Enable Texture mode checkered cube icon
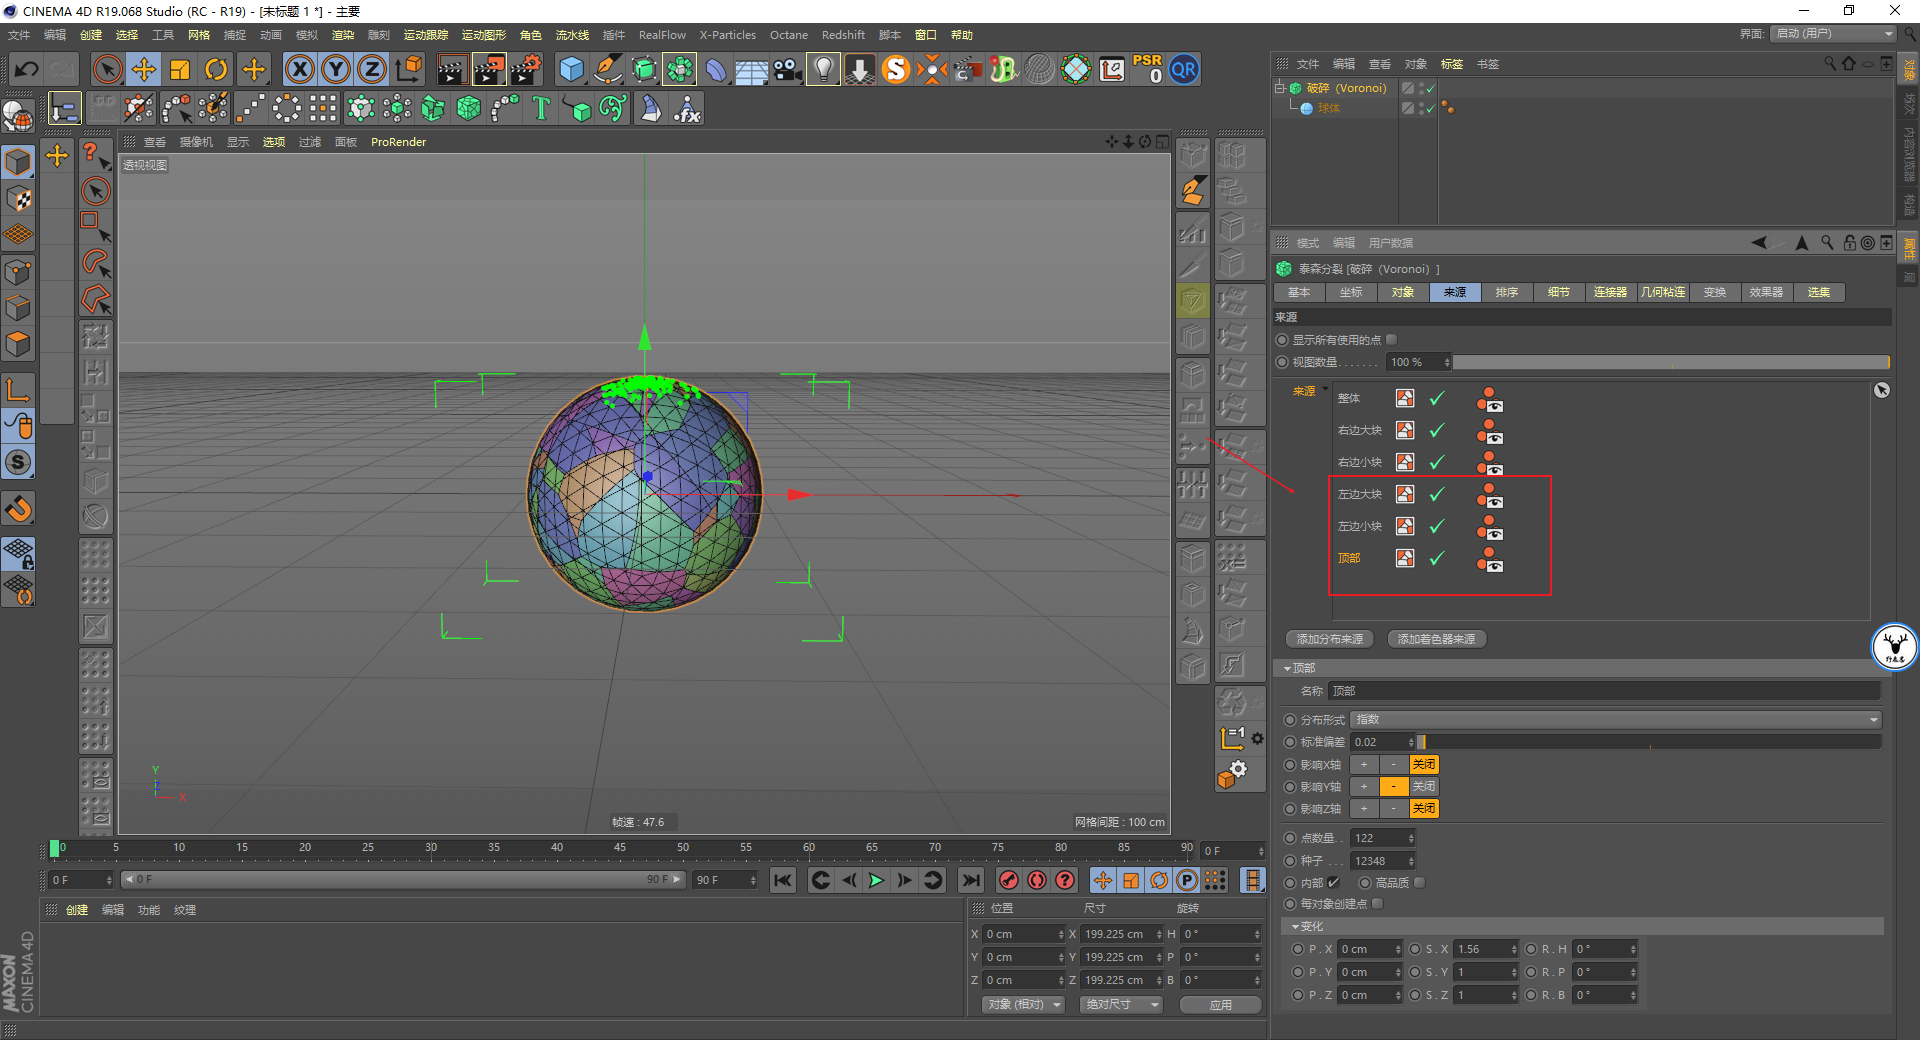Image resolution: width=1920 pixels, height=1040 pixels. [x=18, y=198]
